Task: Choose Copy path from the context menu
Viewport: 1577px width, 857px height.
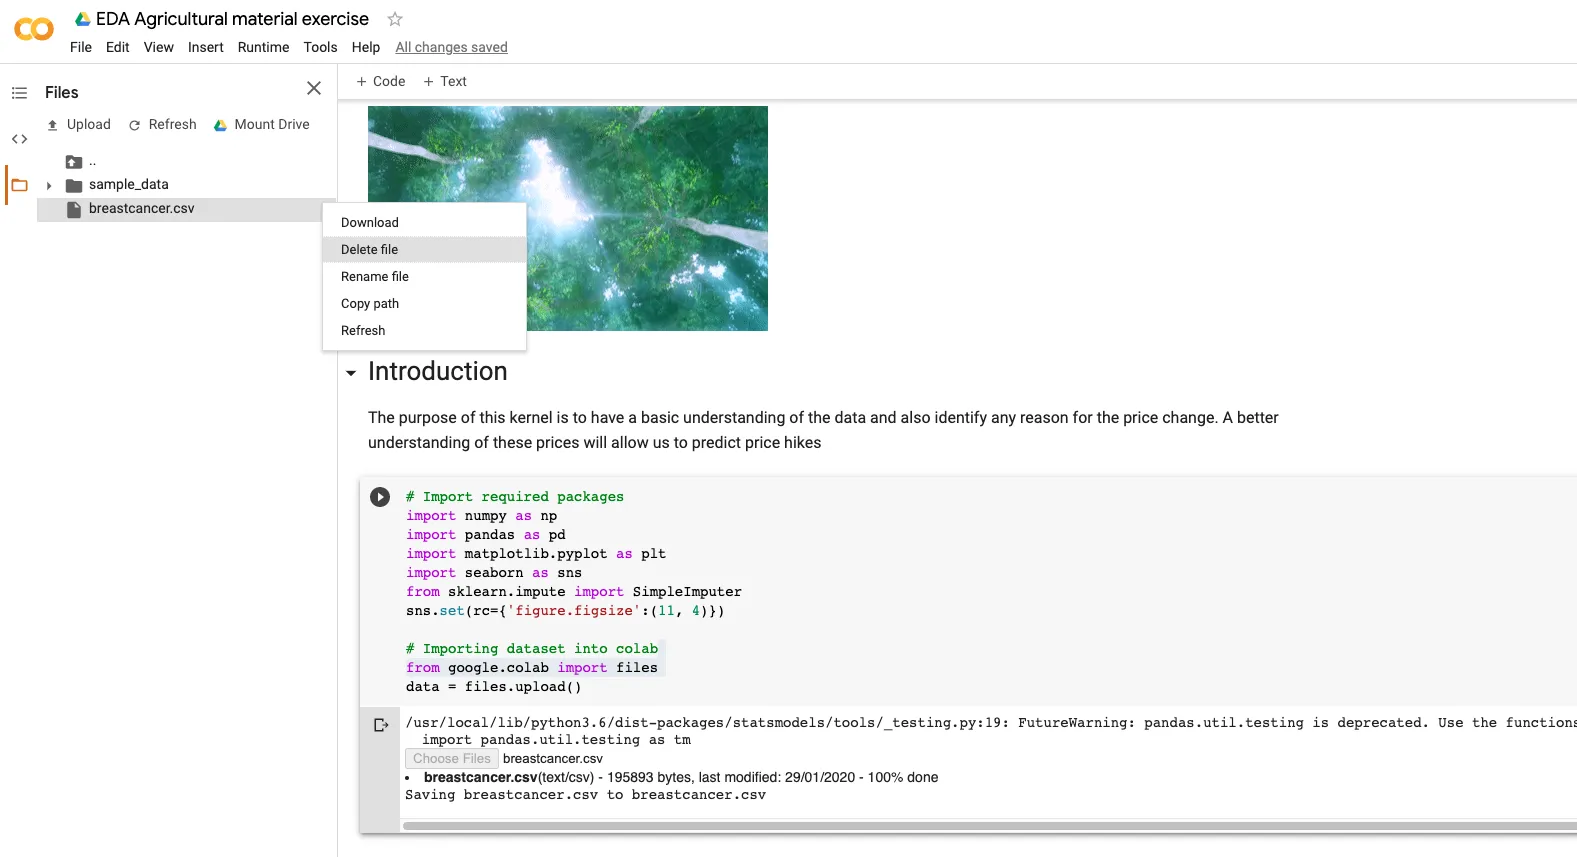Action: coord(424,303)
